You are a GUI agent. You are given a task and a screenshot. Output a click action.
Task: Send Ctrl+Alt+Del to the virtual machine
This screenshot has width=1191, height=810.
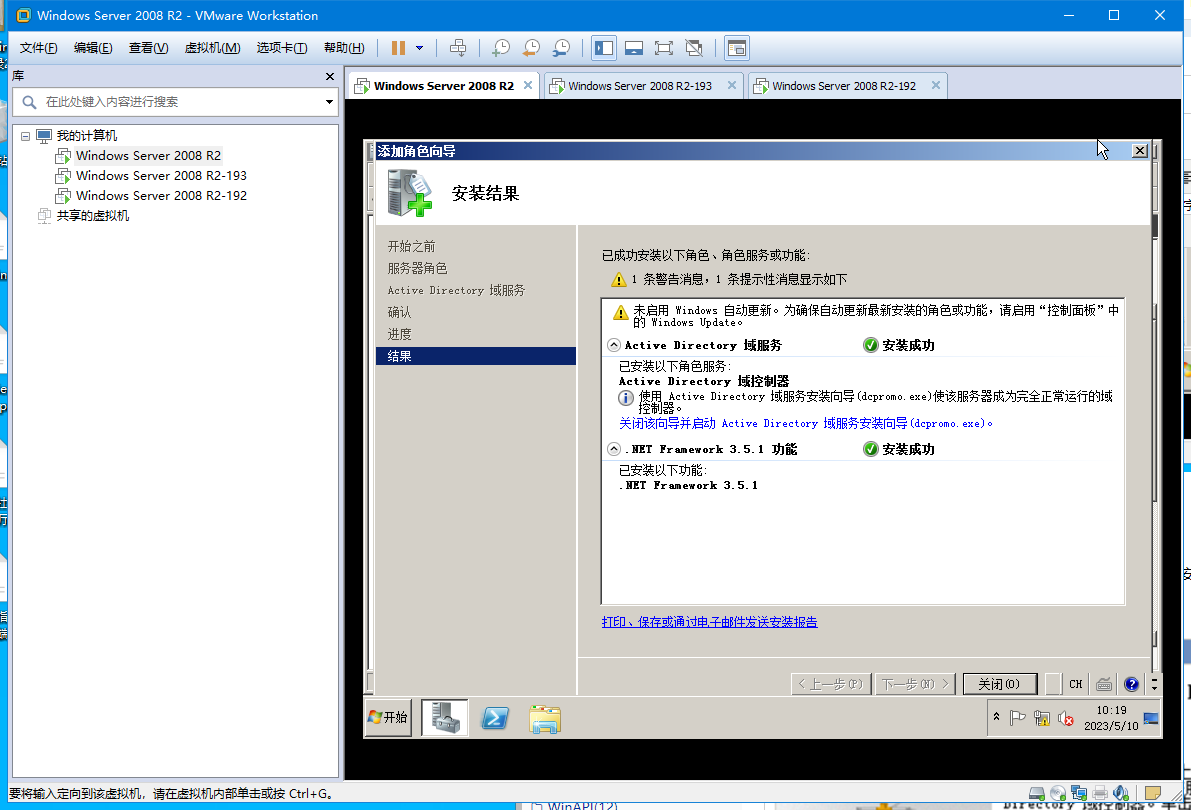click(x=458, y=48)
